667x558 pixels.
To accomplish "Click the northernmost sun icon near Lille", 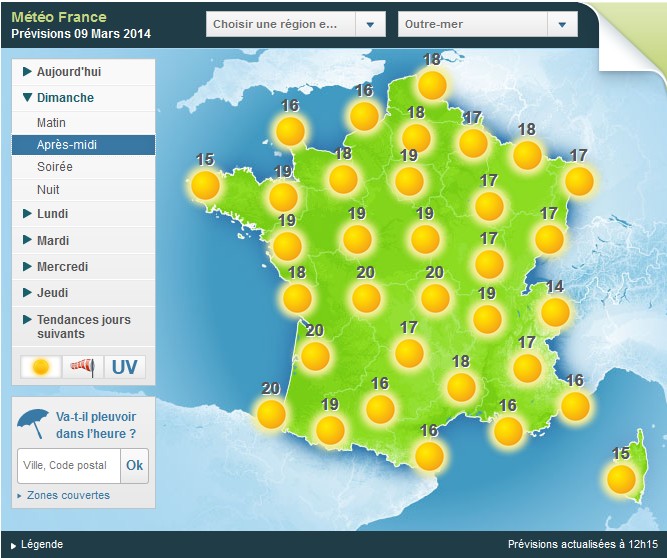I will coord(432,85).
